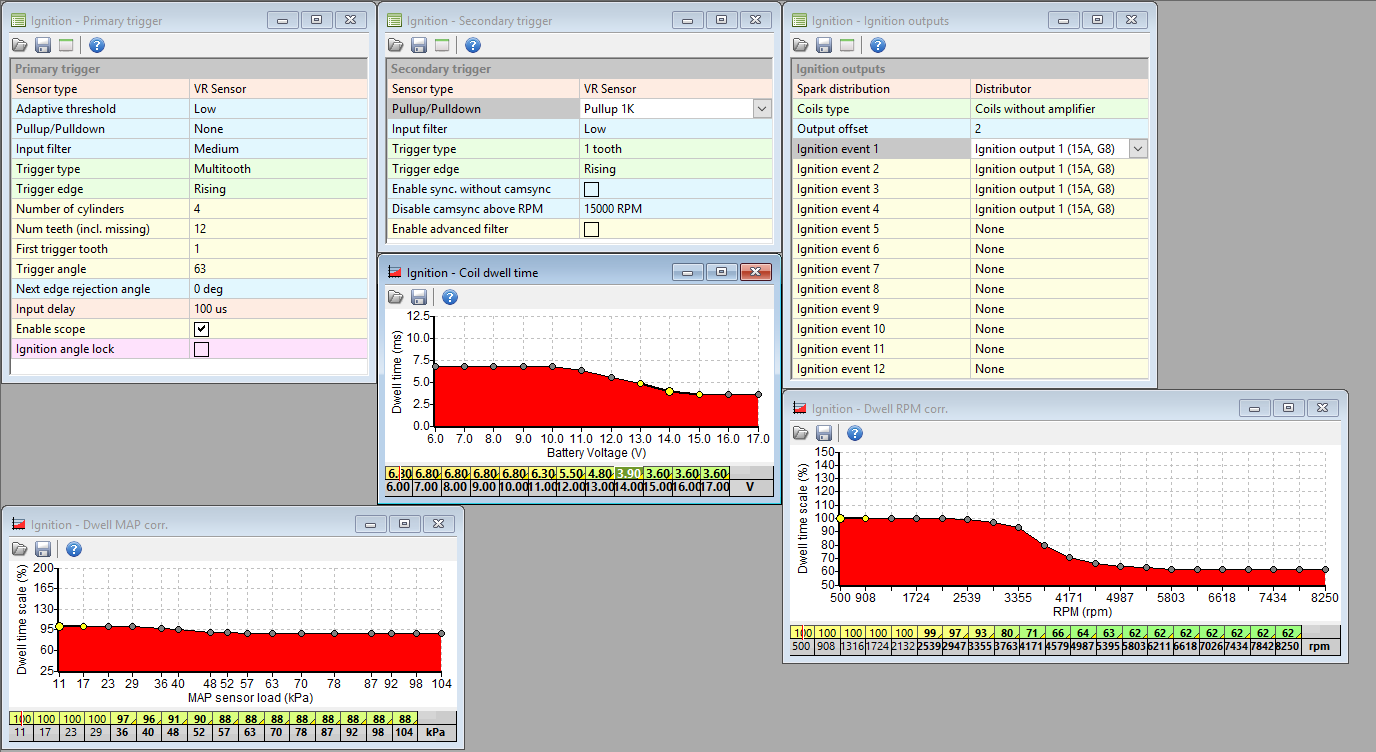Open file icon in Dwell RPM corr. window
The width and height of the screenshot is (1376, 752).
800,433
